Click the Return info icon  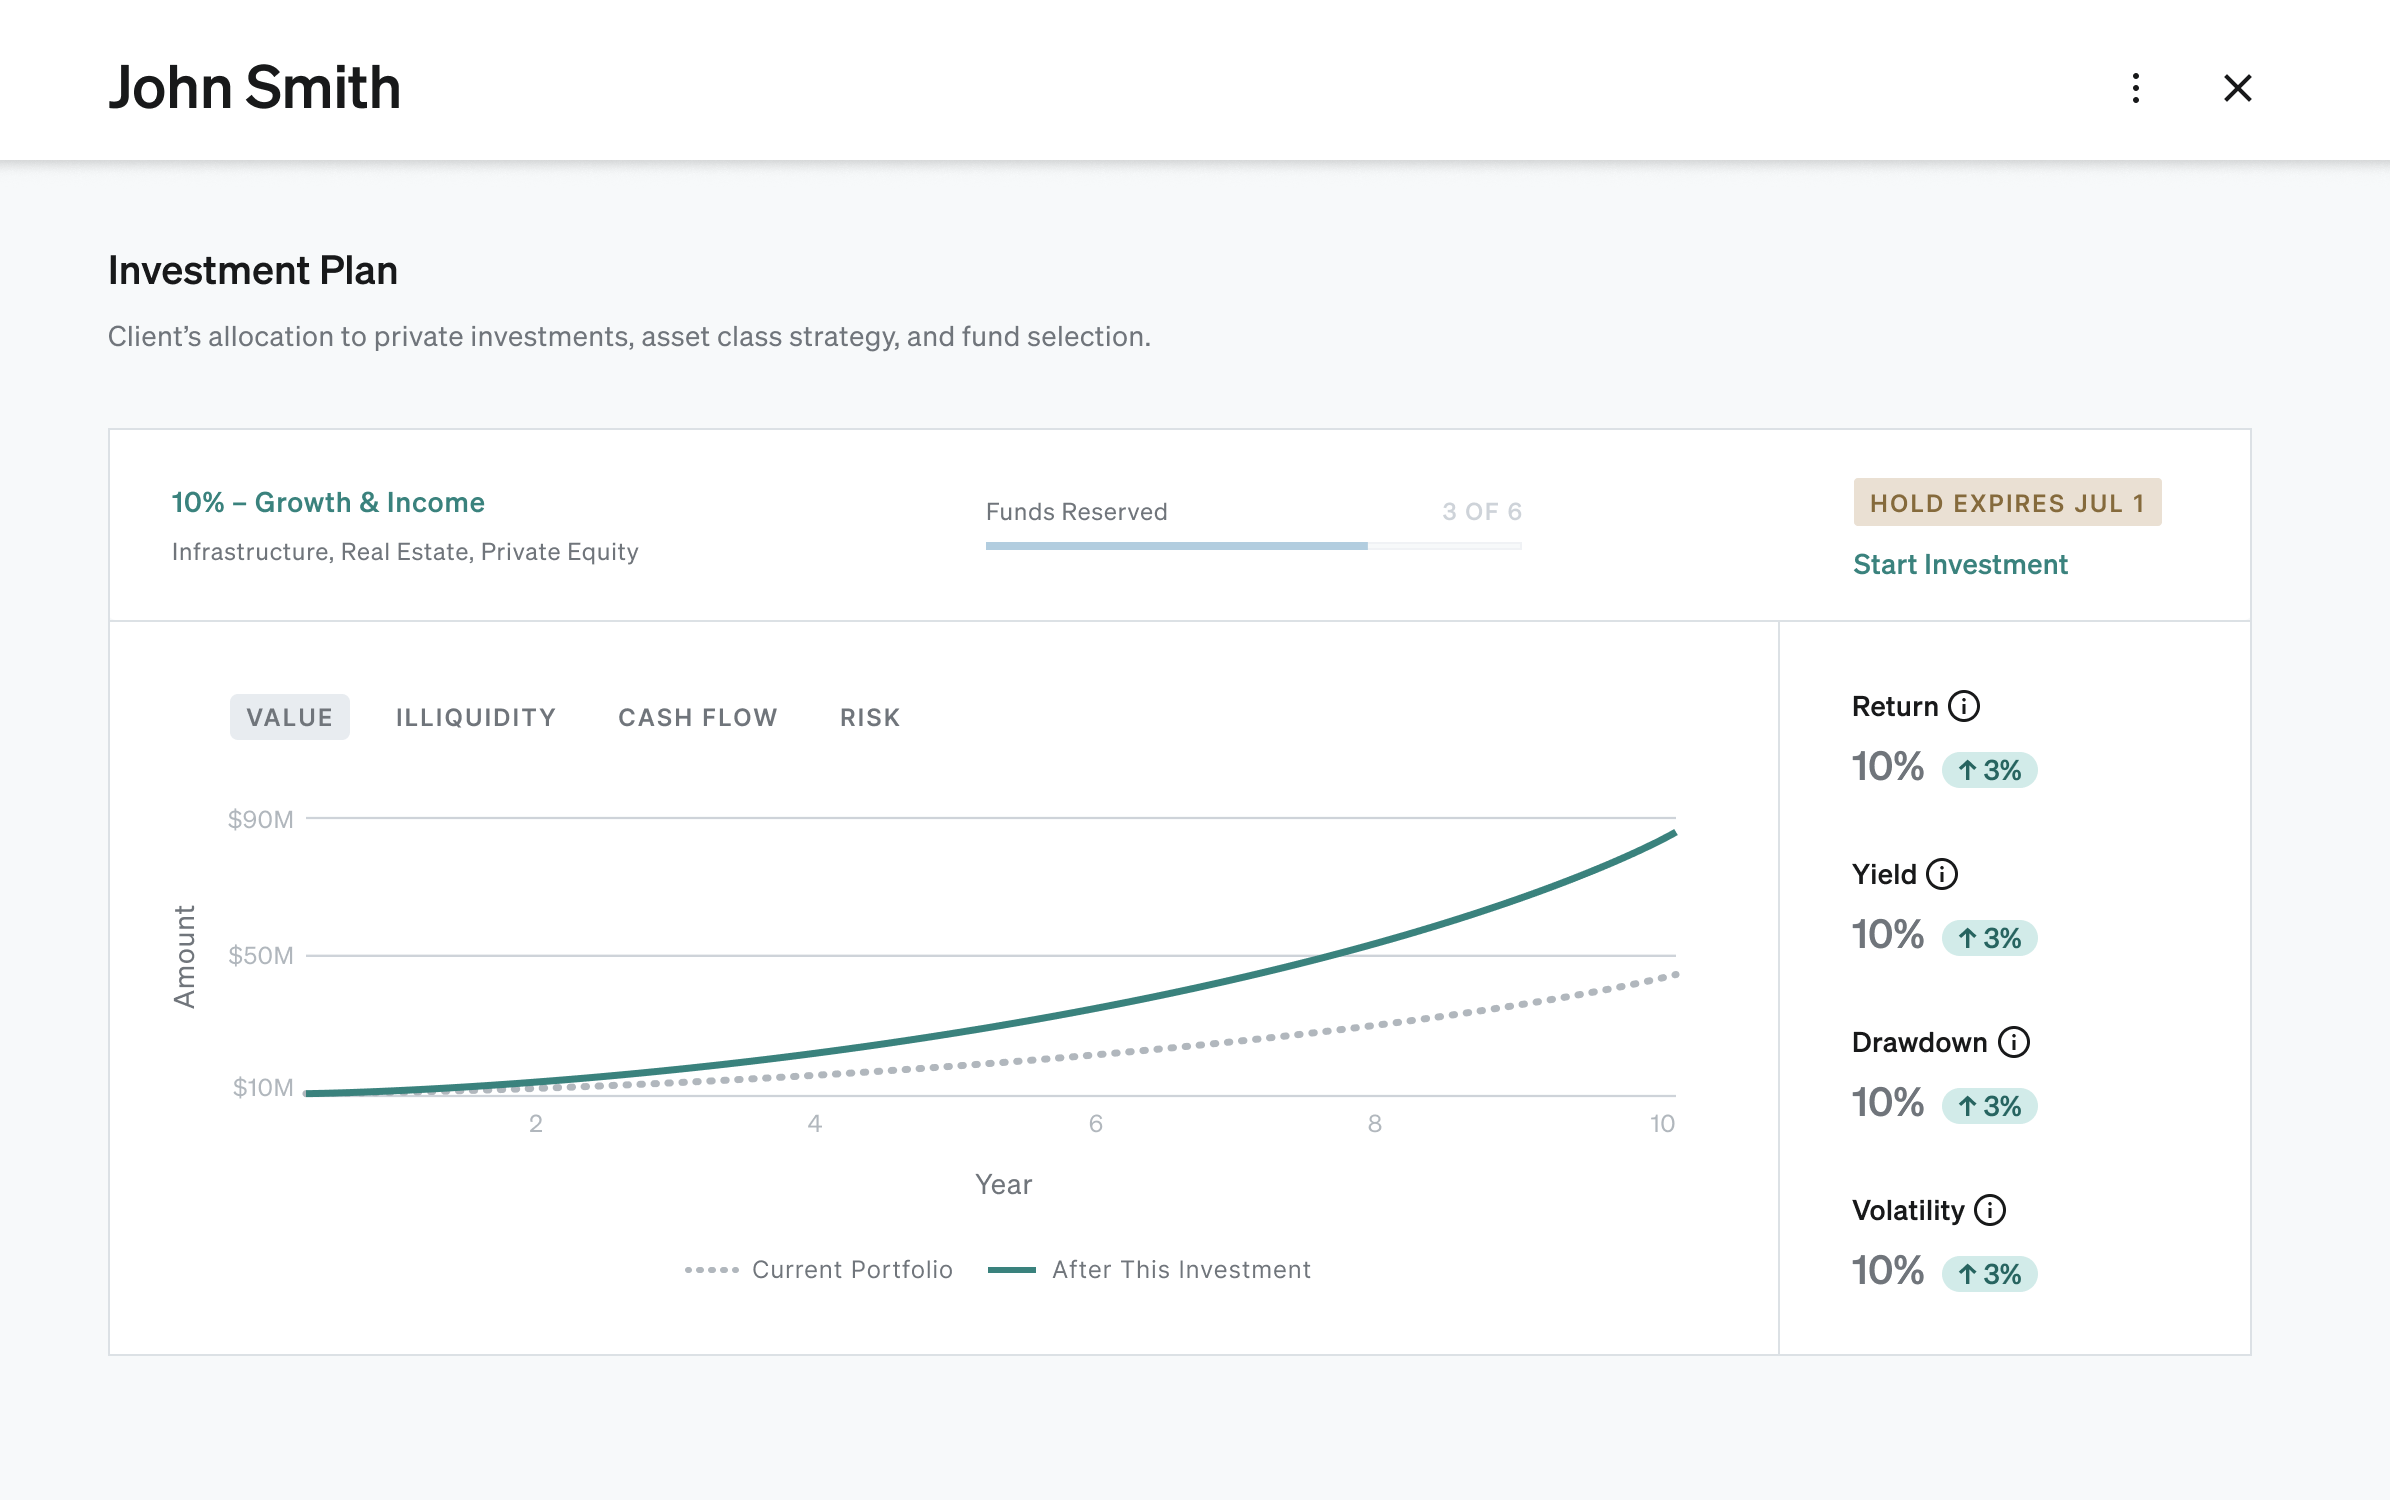click(1964, 706)
